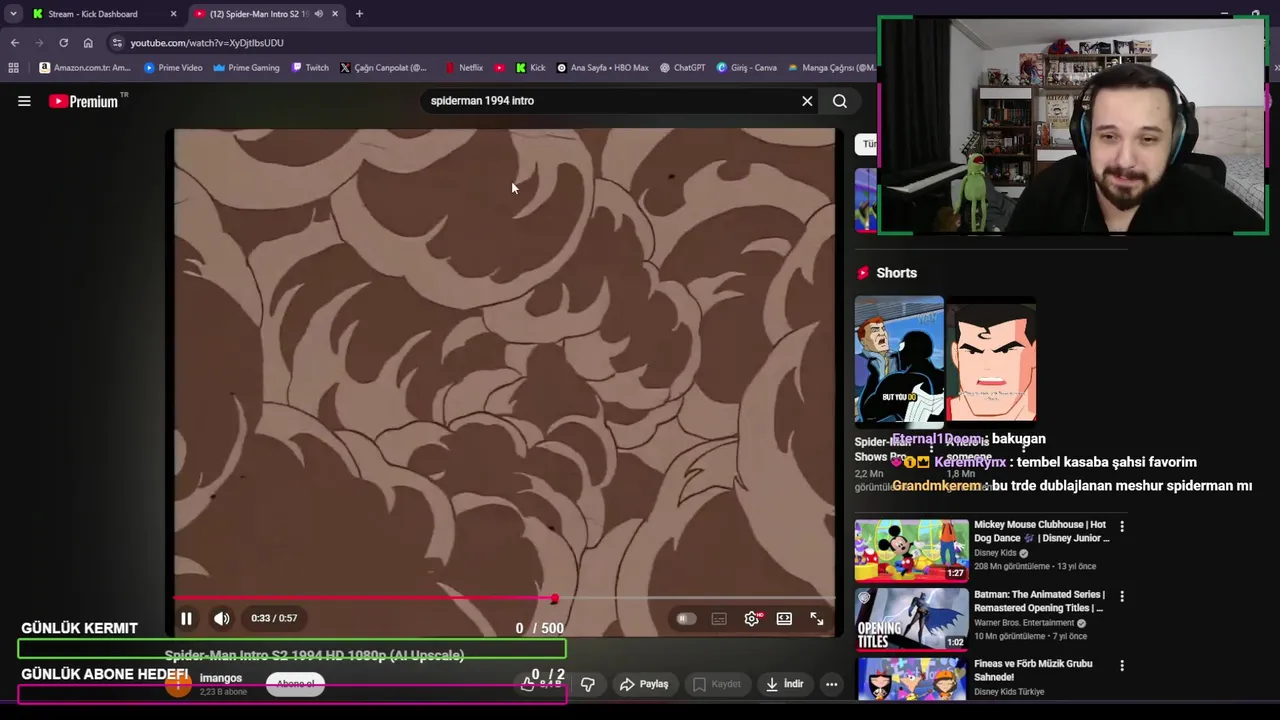The image size is (1280, 720).
Task: Open Twitch bookmark
Action: [x=310, y=68]
